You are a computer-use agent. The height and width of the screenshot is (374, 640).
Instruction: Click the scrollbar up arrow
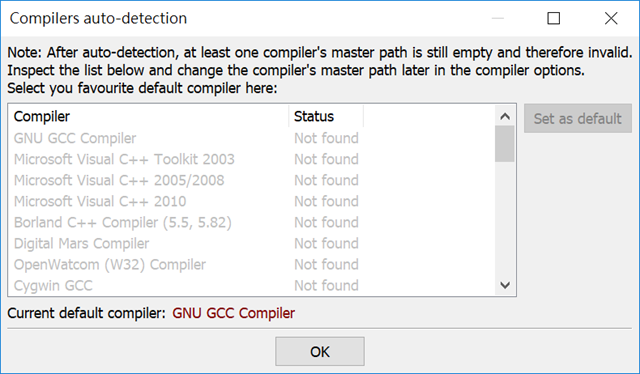[505, 116]
